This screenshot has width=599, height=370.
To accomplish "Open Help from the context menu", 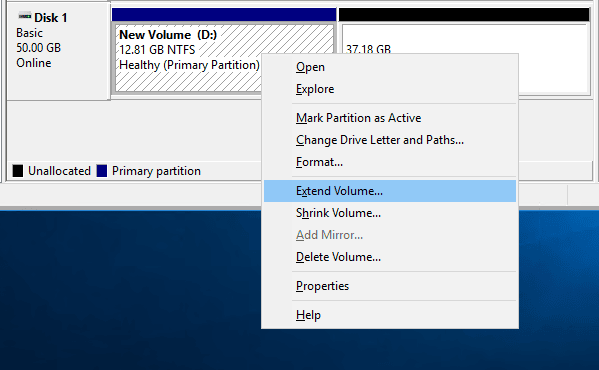I will coord(390,315).
